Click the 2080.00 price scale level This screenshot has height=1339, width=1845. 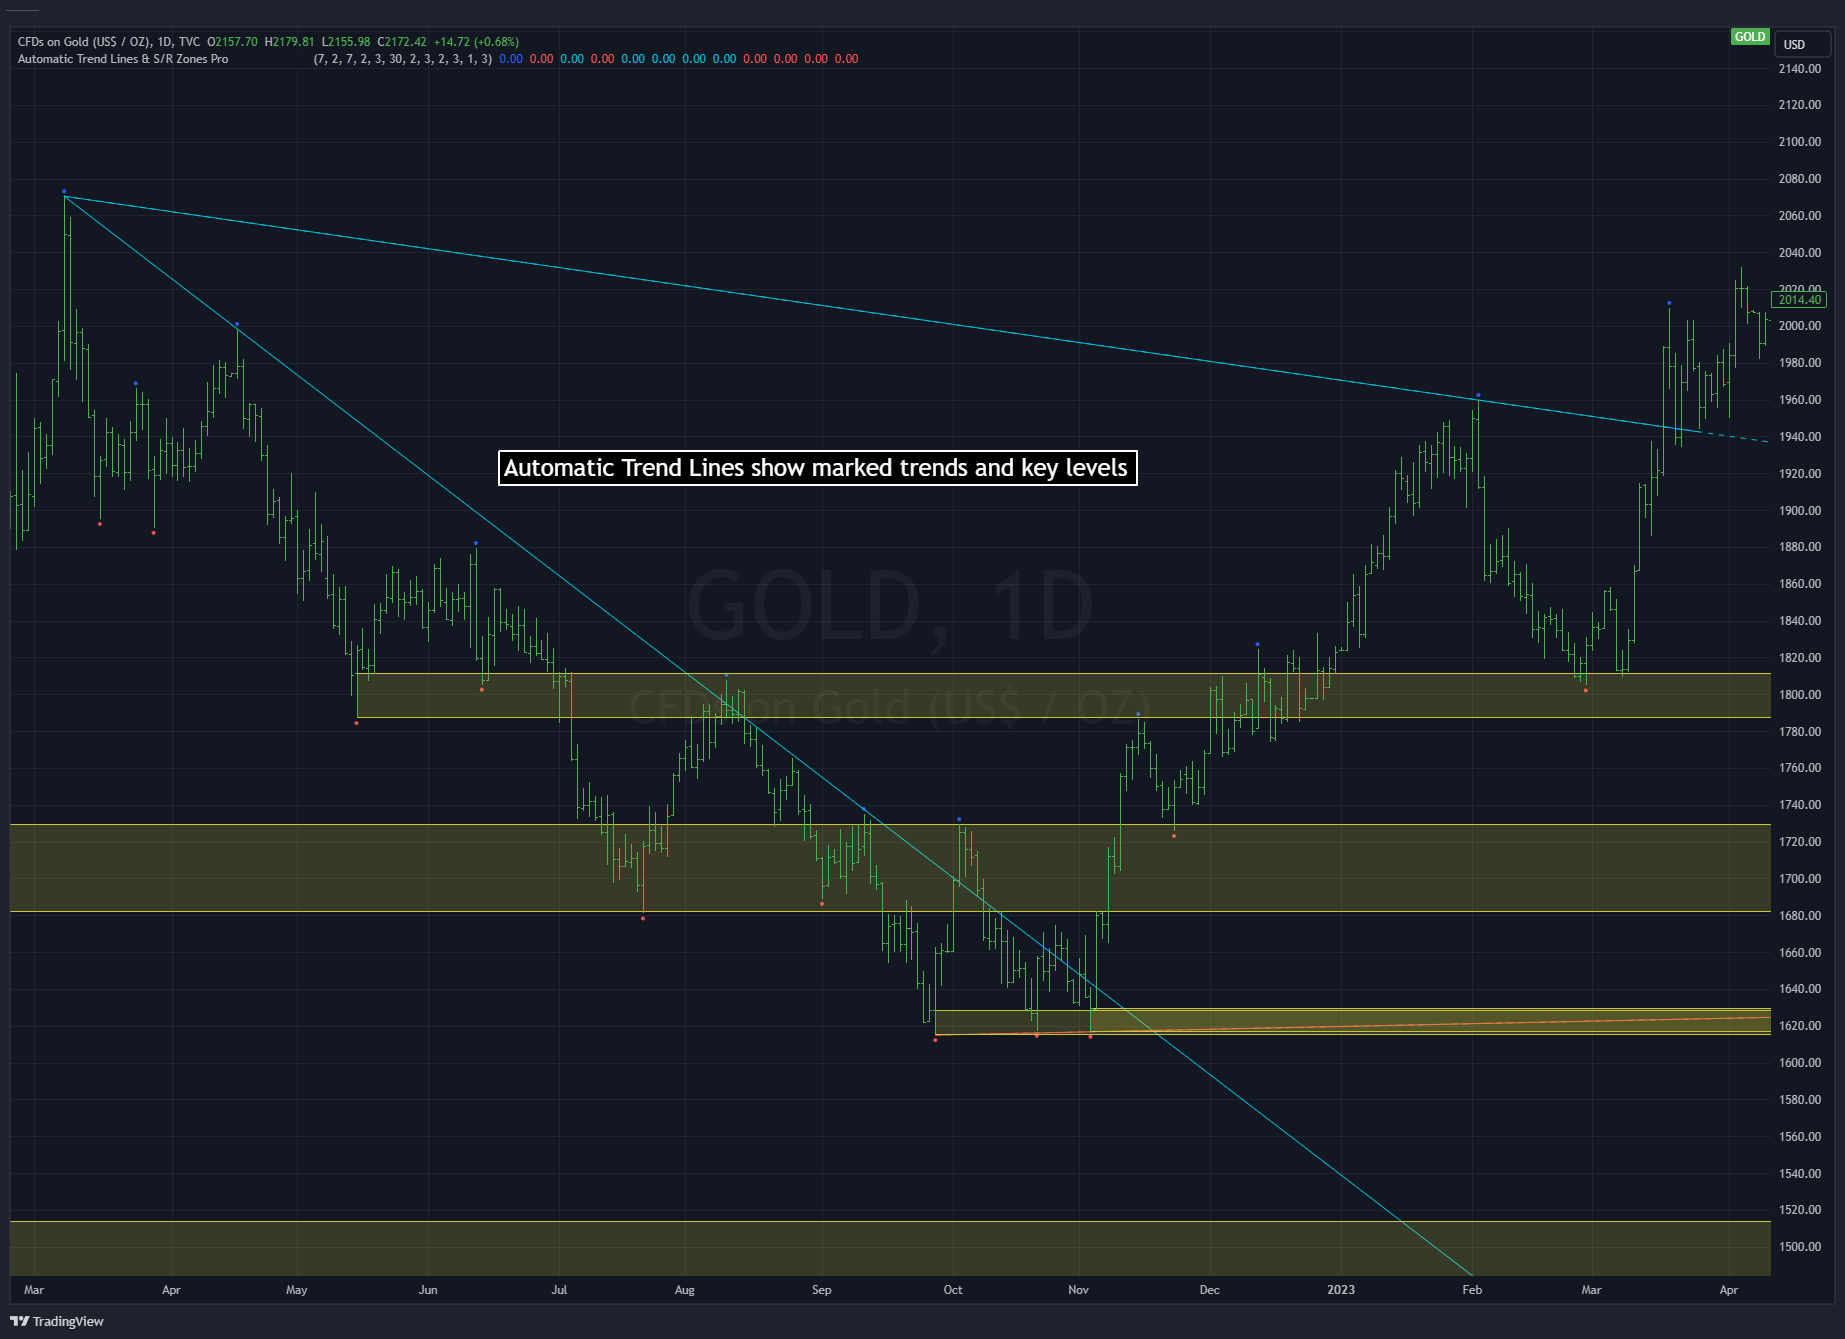[x=1800, y=180]
